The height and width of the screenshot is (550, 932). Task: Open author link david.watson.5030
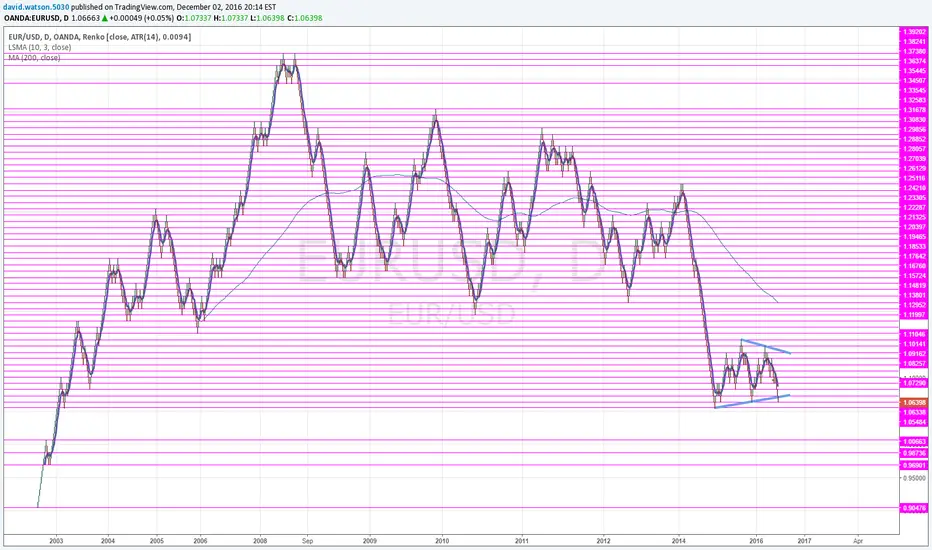(36, 7)
